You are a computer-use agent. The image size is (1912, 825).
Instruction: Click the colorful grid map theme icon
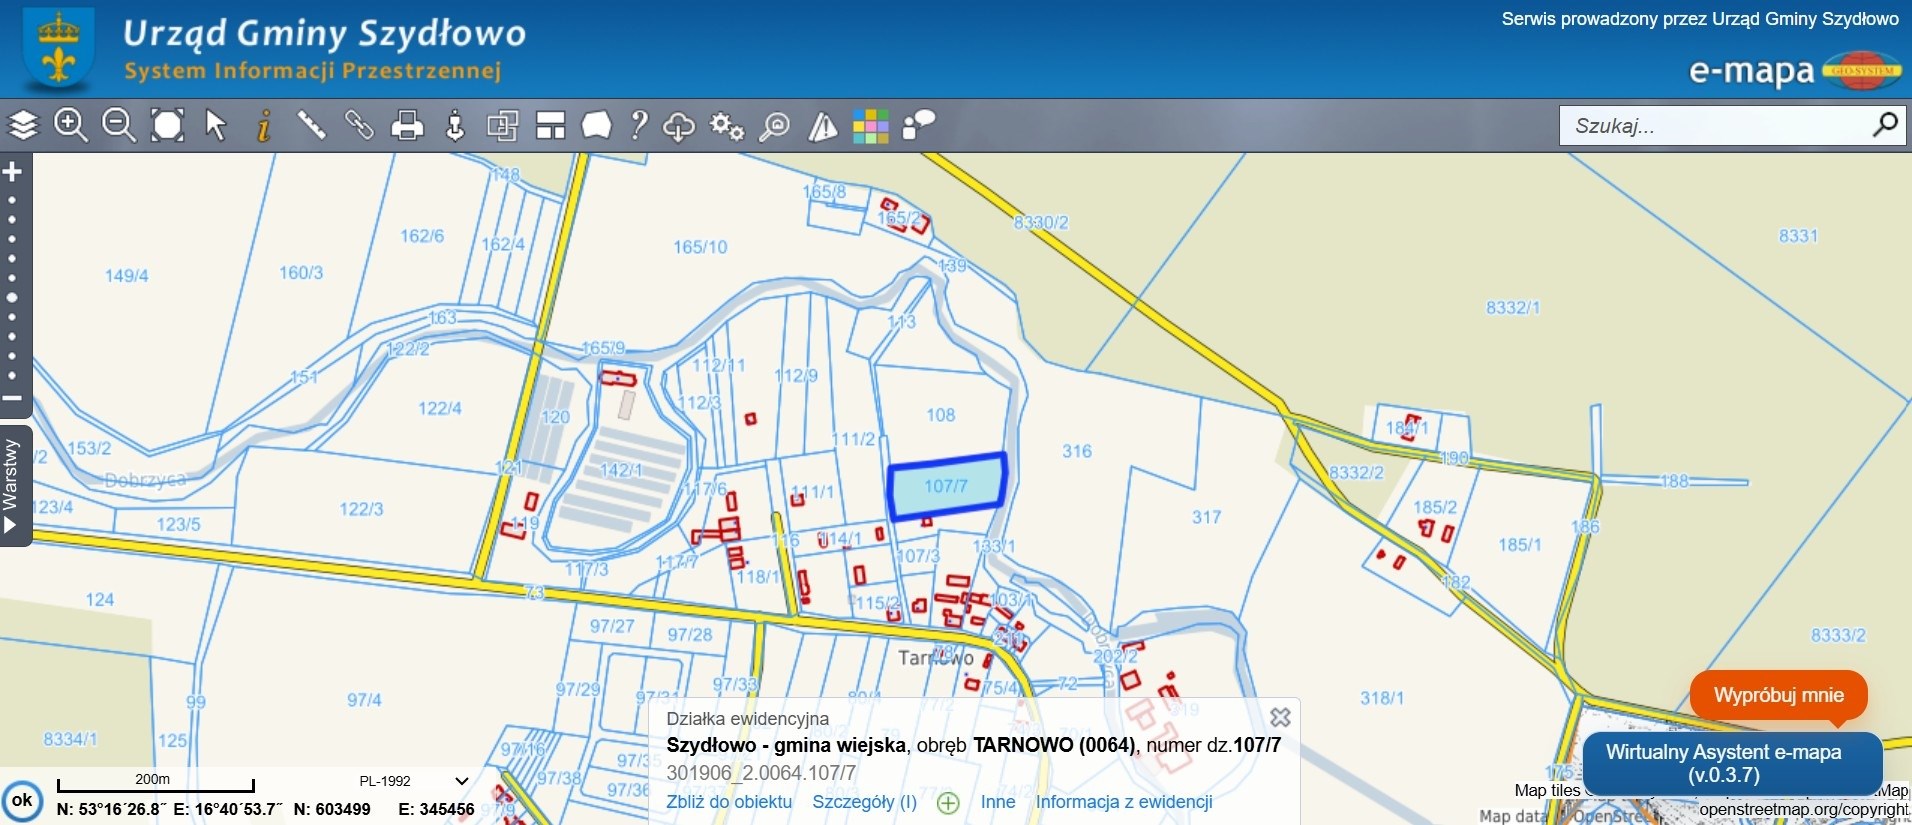click(x=870, y=126)
